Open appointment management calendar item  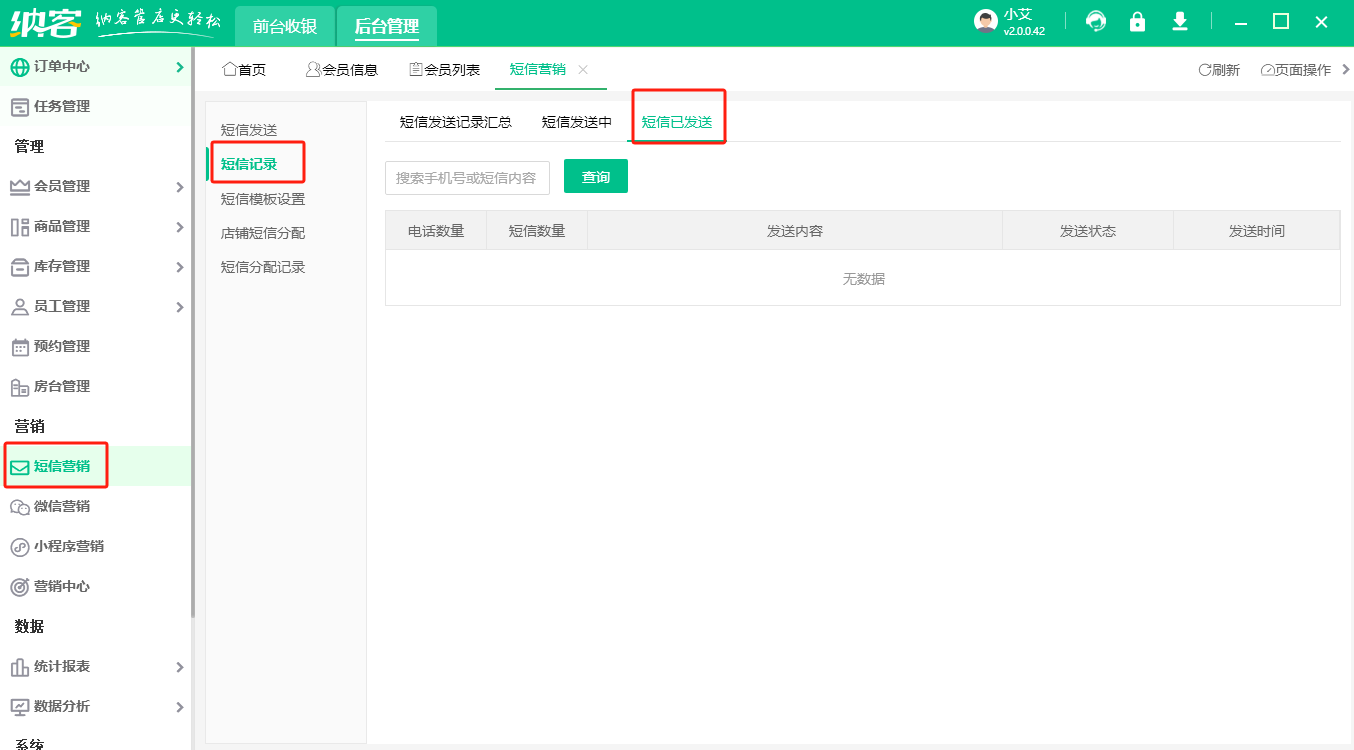pos(62,346)
